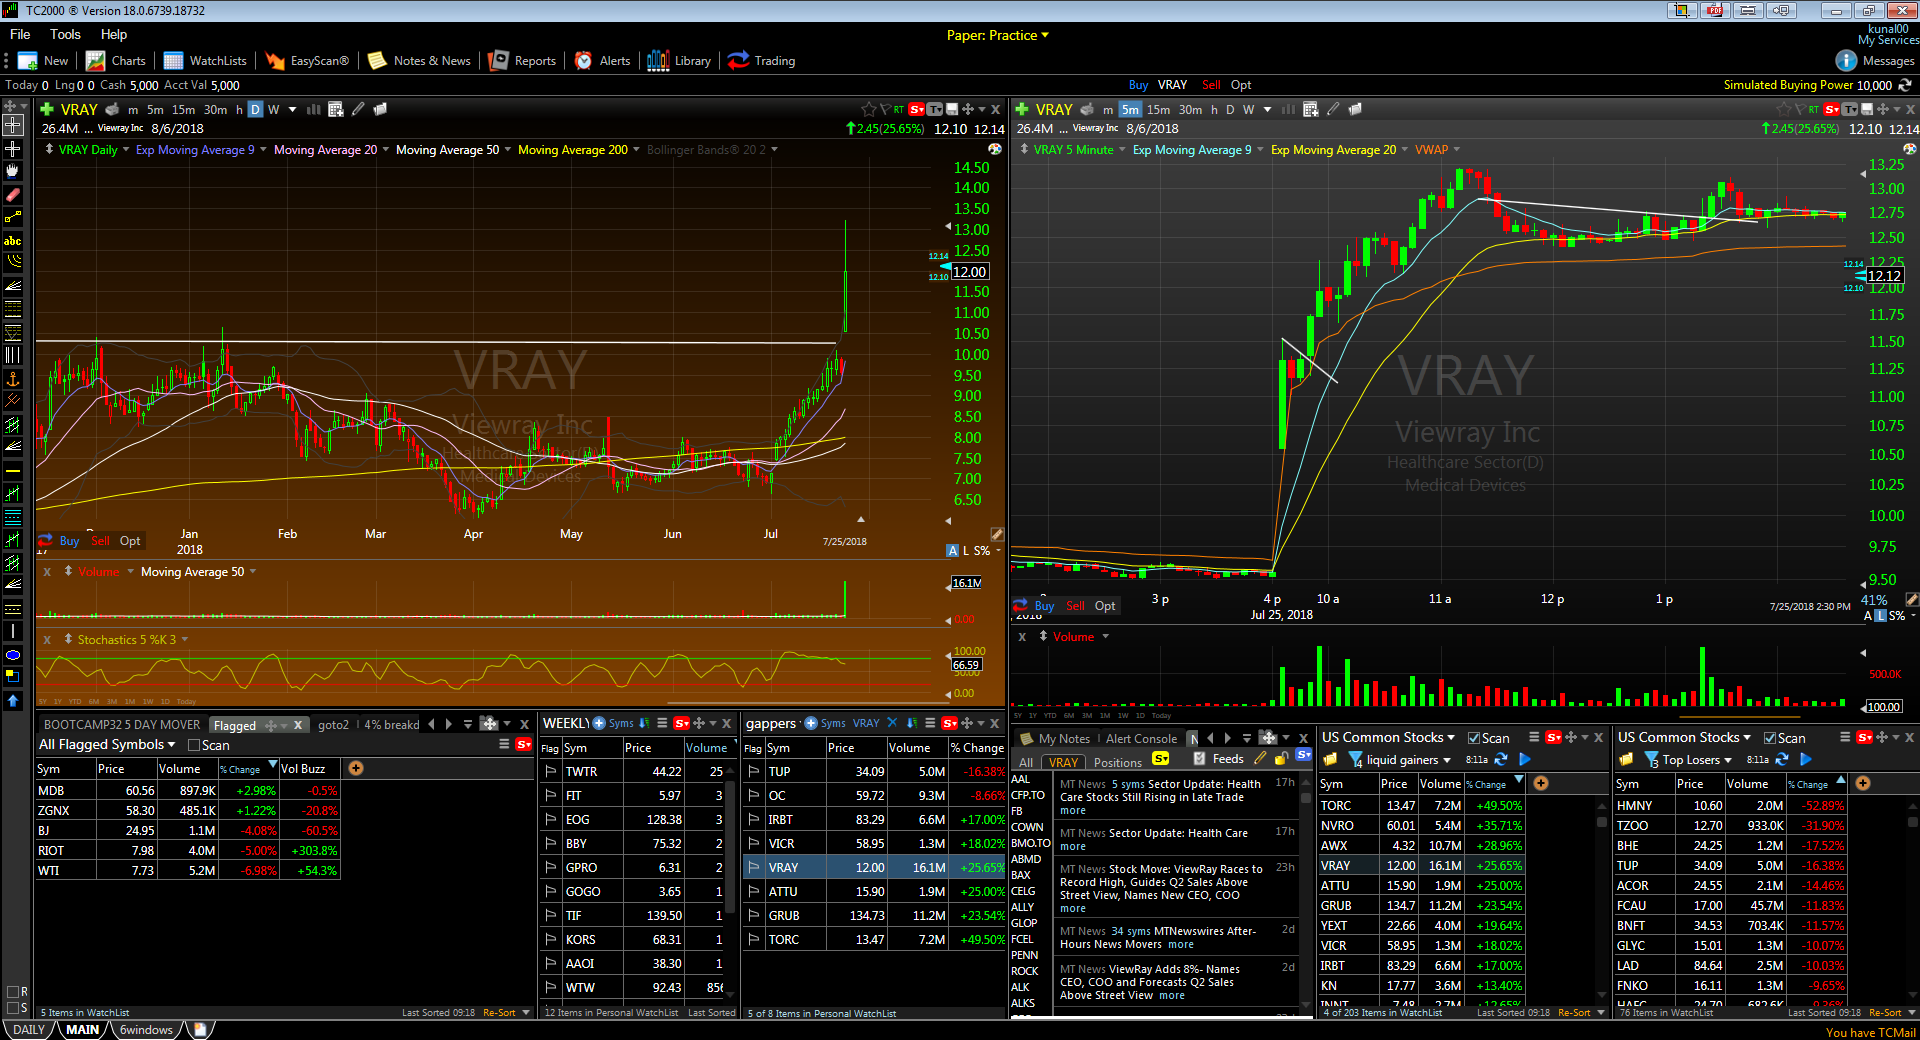Open VWAP dropdown on 5 minute chart
This screenshot has width=1920, height=1040.
pos(1456,150)
